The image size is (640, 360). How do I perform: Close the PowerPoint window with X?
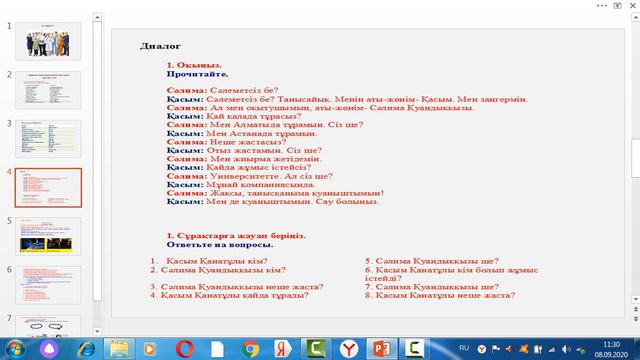click(633, 6)
